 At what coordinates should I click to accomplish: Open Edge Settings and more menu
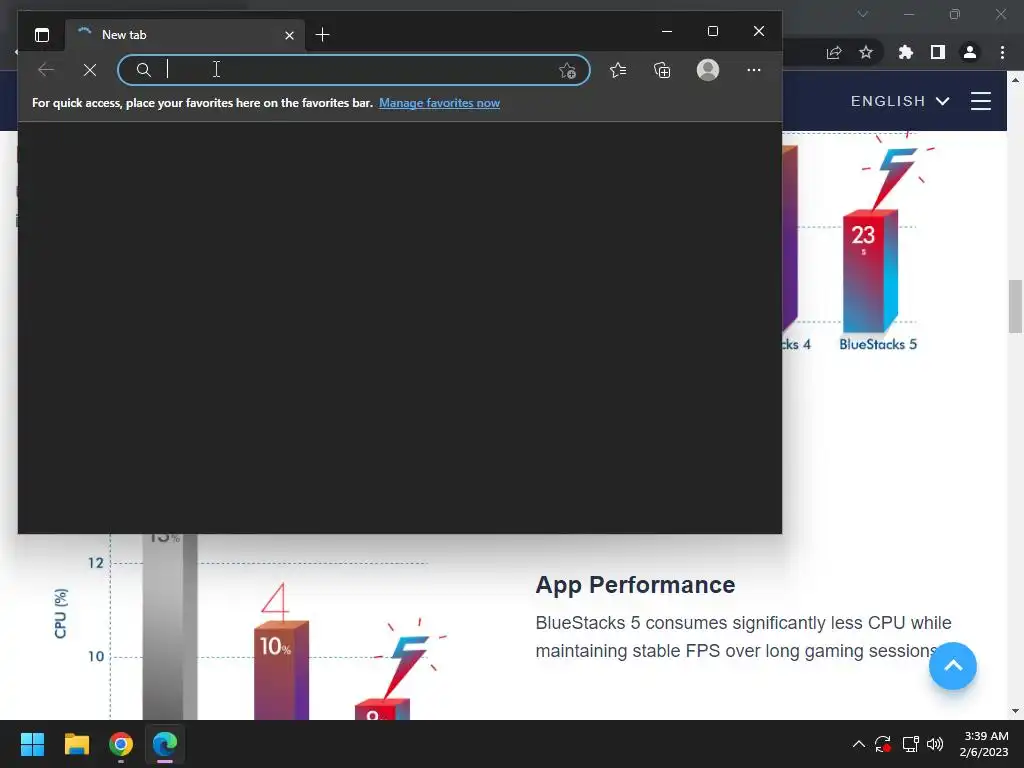point(754,70)
